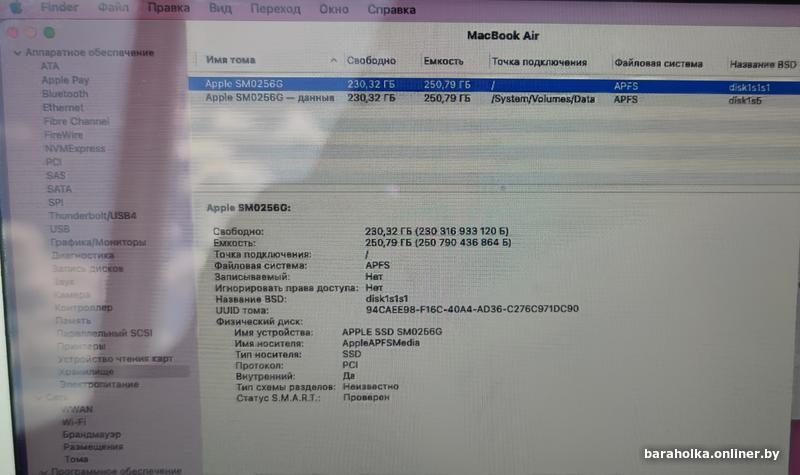This screenshot has width=800, height=475.
Task: Select PCI in the sidebar
Action: tap(54, 162)
